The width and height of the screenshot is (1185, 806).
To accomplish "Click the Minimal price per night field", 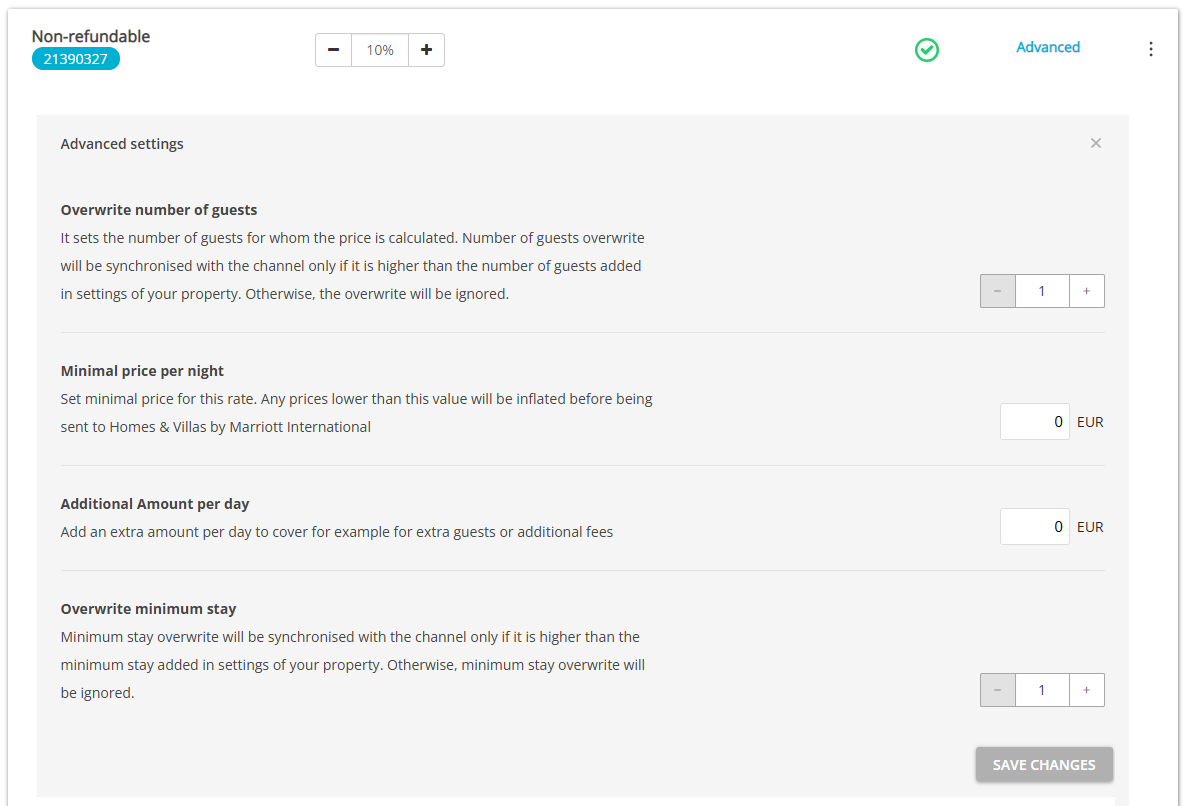I will [x=1035, y=422].
